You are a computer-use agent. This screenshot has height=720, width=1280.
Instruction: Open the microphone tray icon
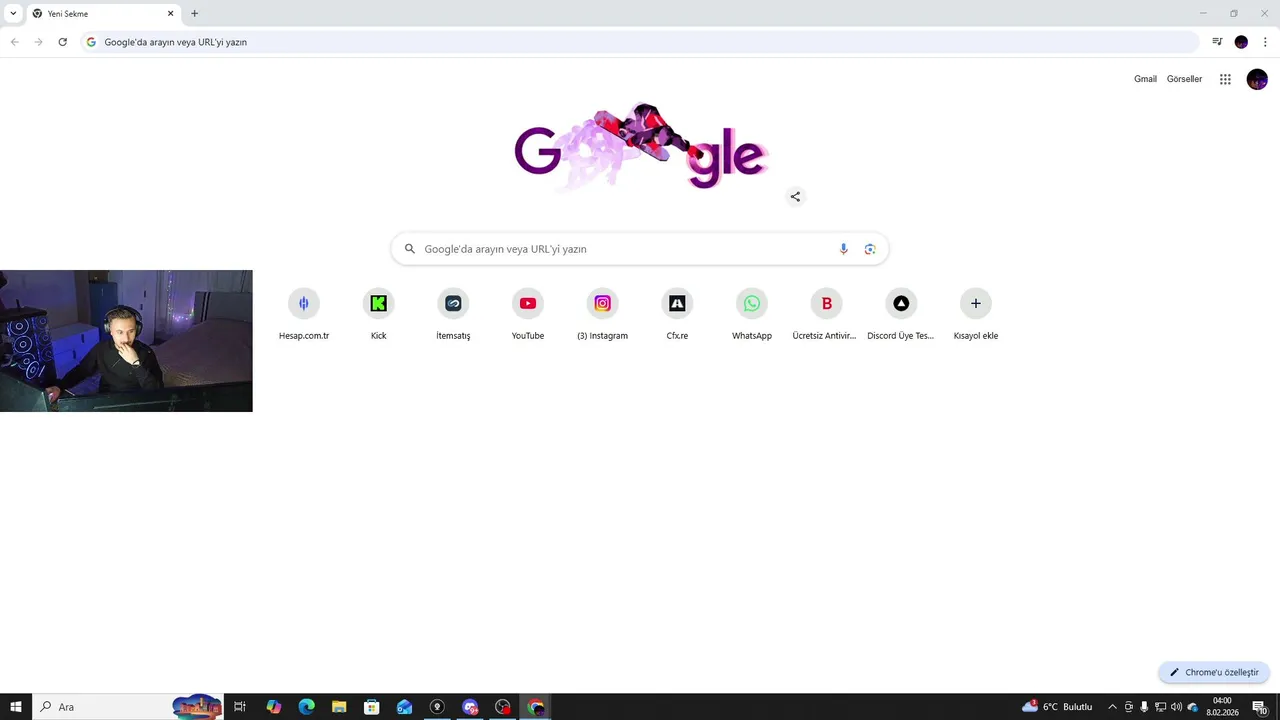click(x=1144, y=707)
